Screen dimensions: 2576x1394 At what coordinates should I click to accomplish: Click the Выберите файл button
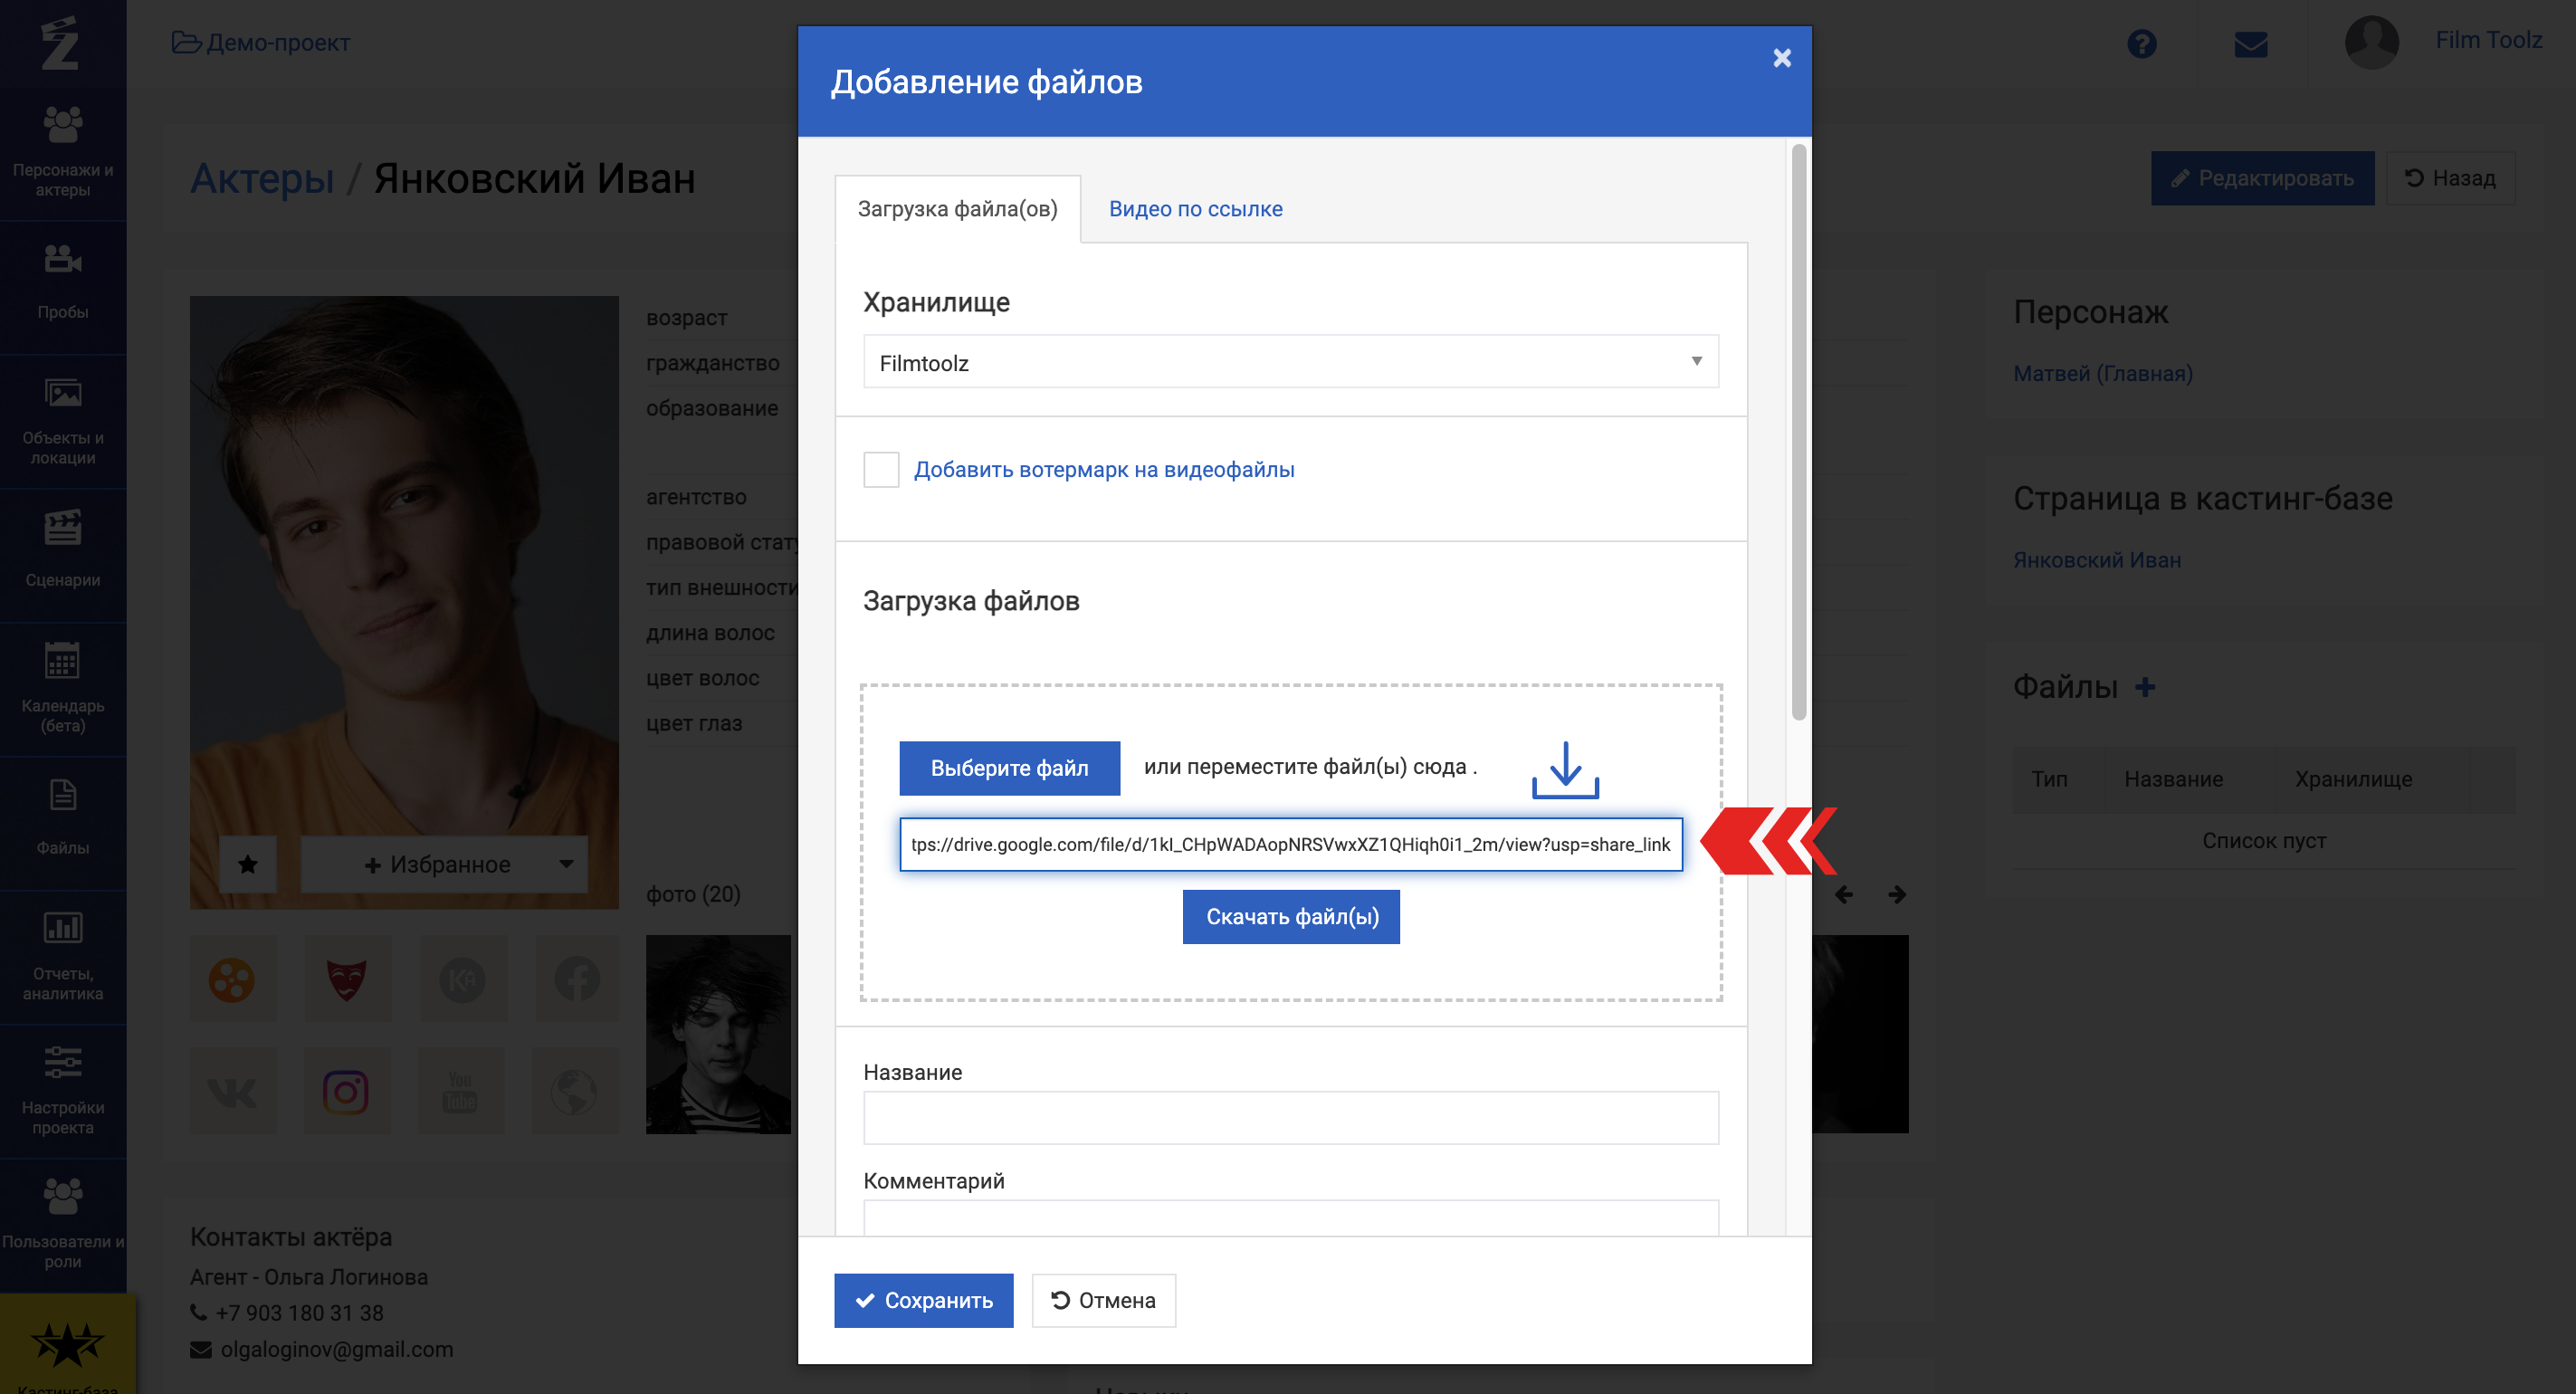click(1009, 768)
